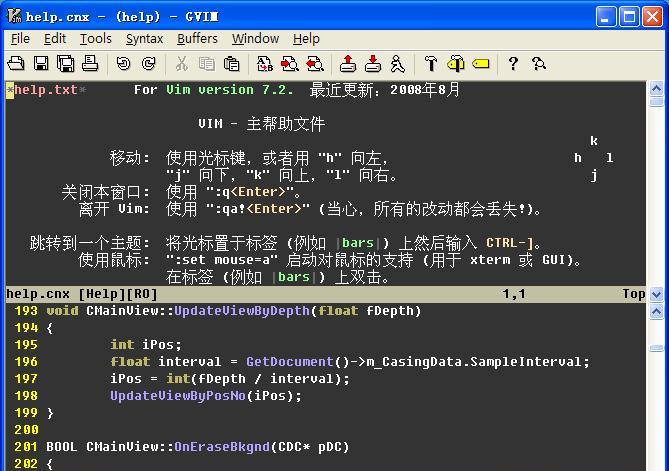Jump to tag using the yellow tag icon
This screenshot has width=669, height=471.
tap(481, 64)
